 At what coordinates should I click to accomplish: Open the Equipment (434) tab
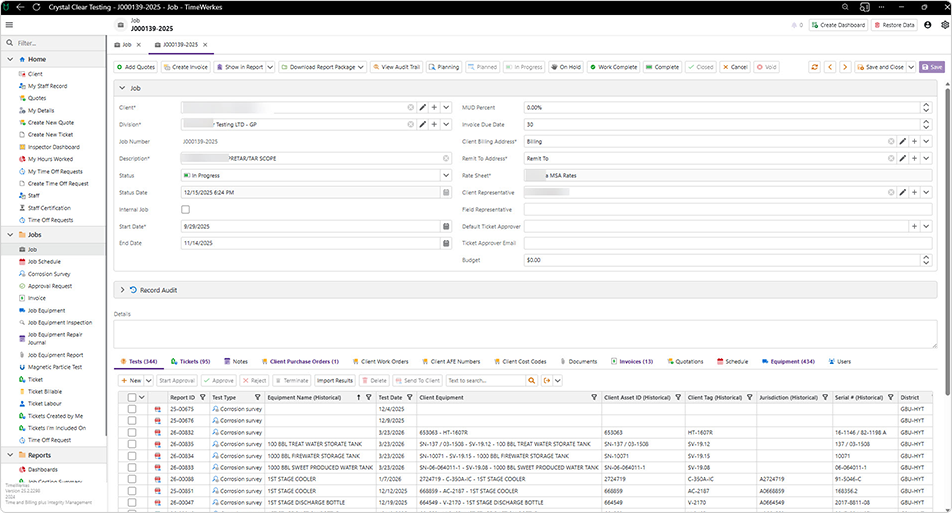(788, 362)
